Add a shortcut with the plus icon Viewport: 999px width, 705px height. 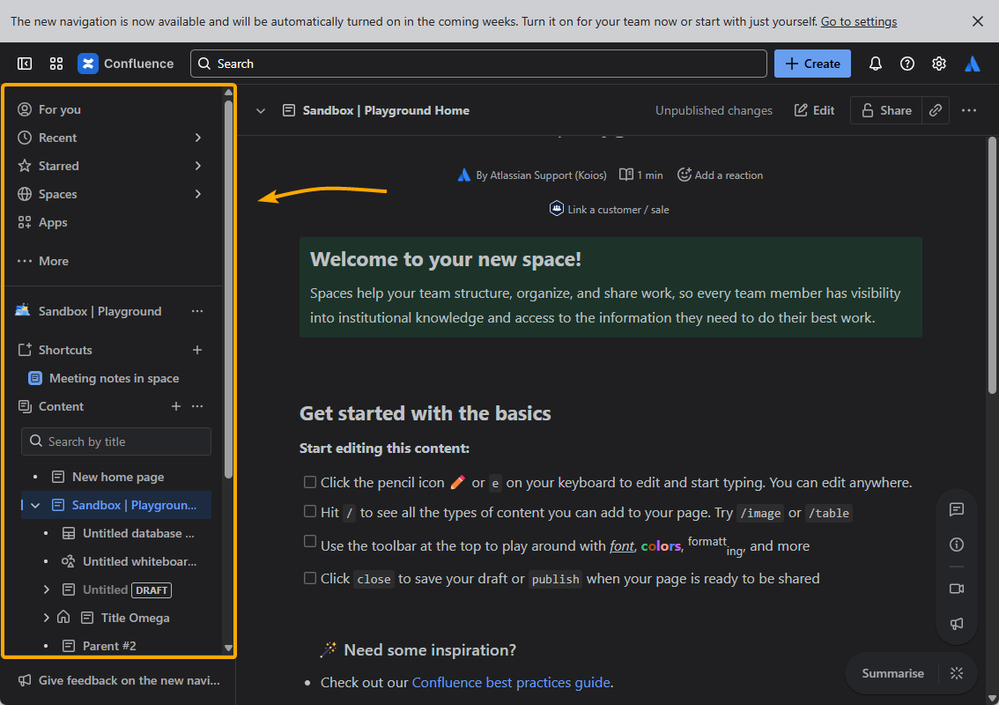198,350
